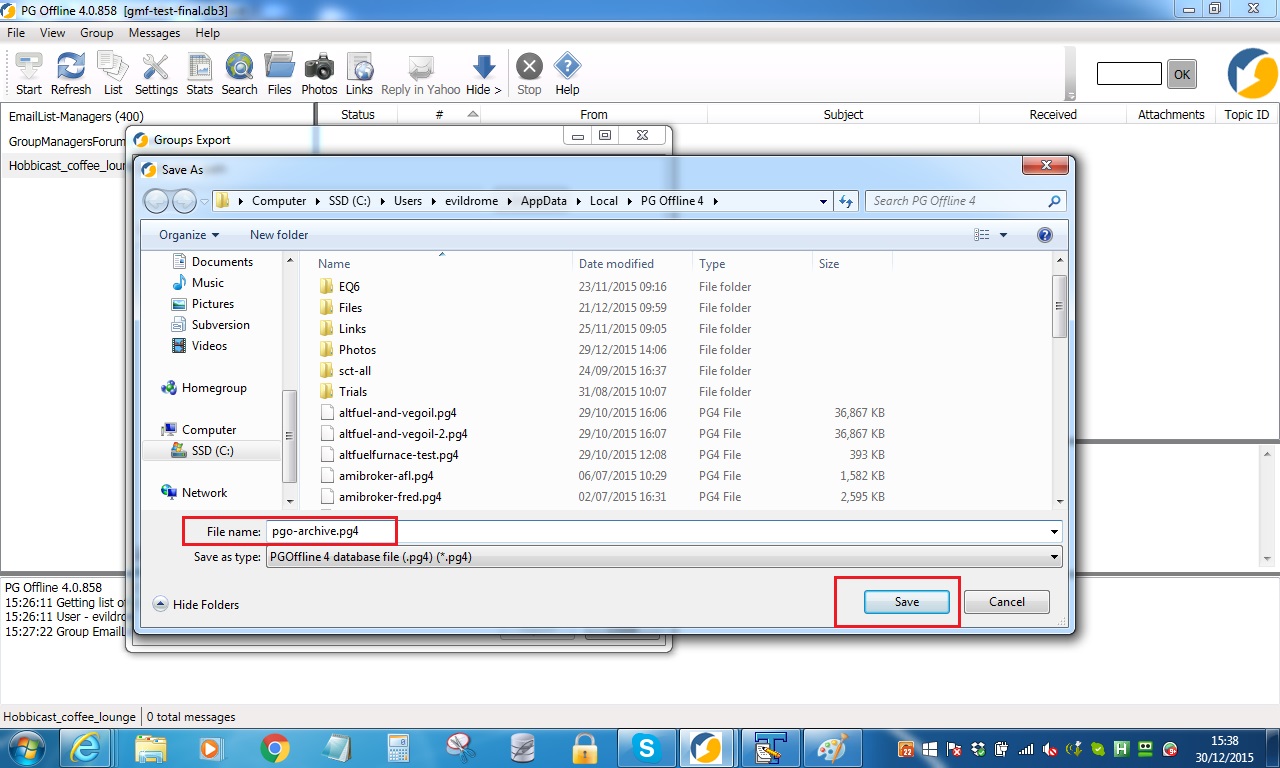Open the Help menu in menu bar
The width and height of the screenshot is (1280, 768).
coord(207,33)
